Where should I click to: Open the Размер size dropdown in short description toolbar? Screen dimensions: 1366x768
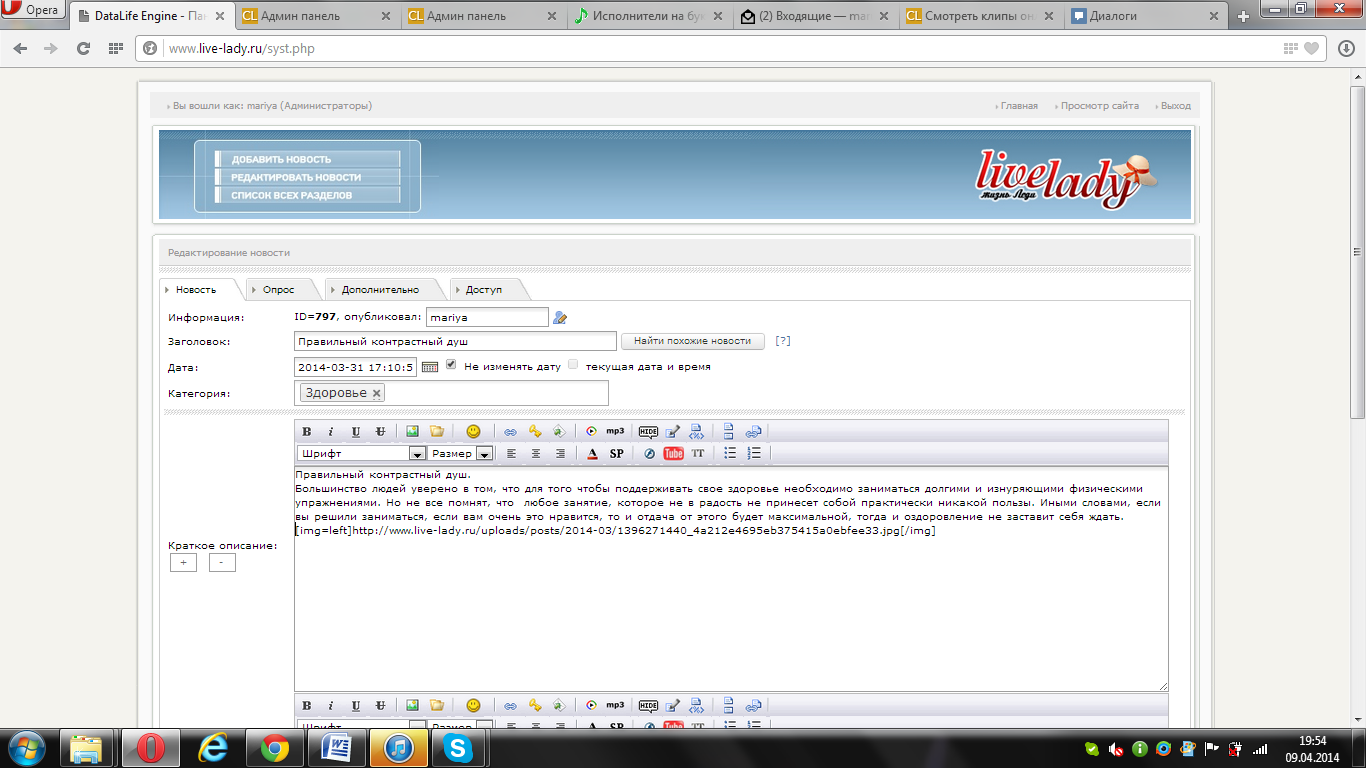[x=460, y=454]
